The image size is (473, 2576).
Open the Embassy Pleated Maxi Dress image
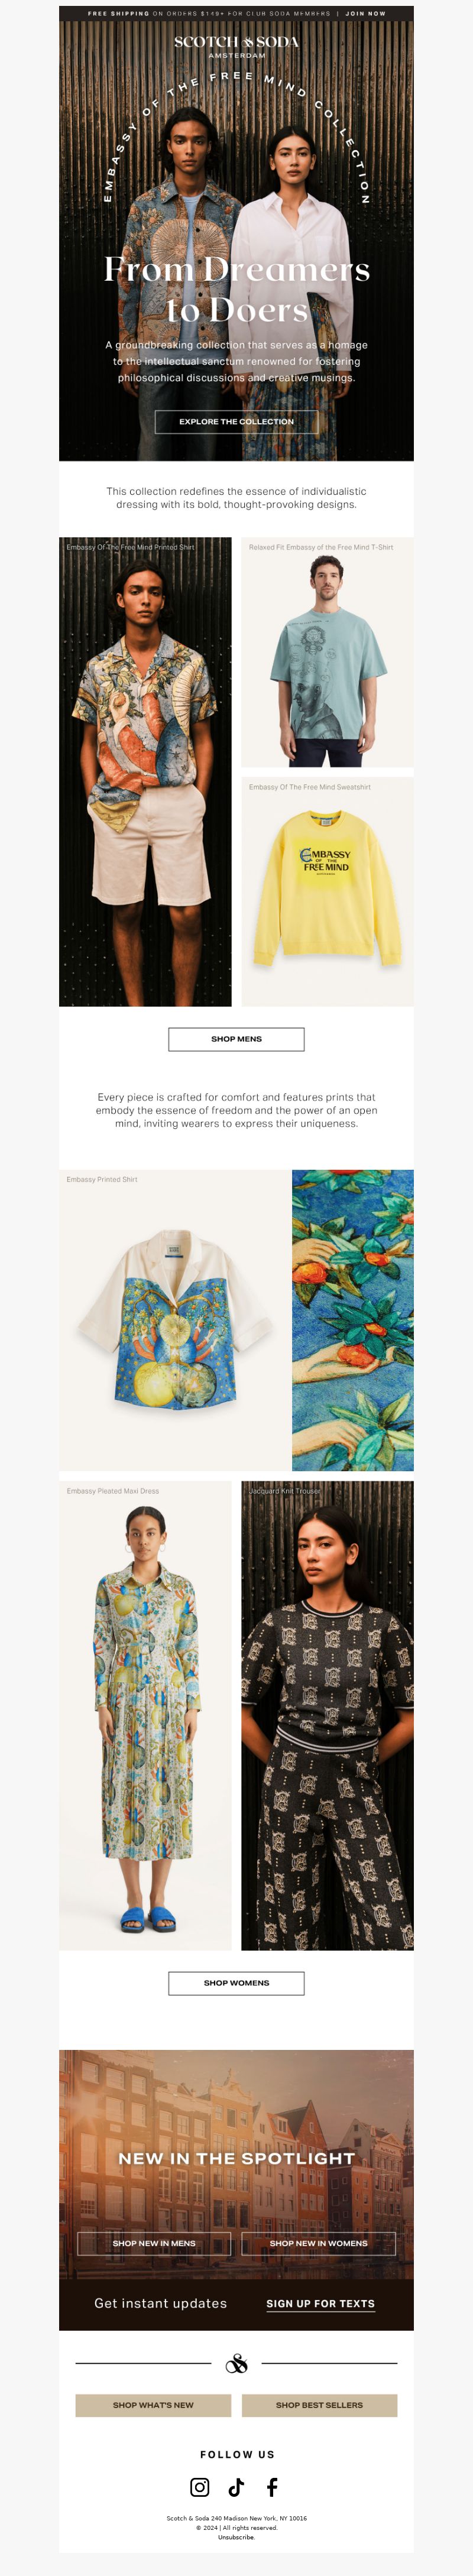tap(145, 1715)
